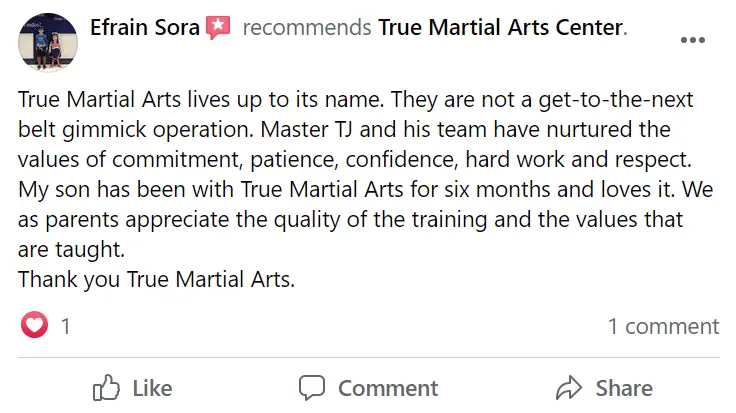Viewport: 736px width, 413px height.
Task: Click the thumbs-up Like icon
Action: click(106, 388)
